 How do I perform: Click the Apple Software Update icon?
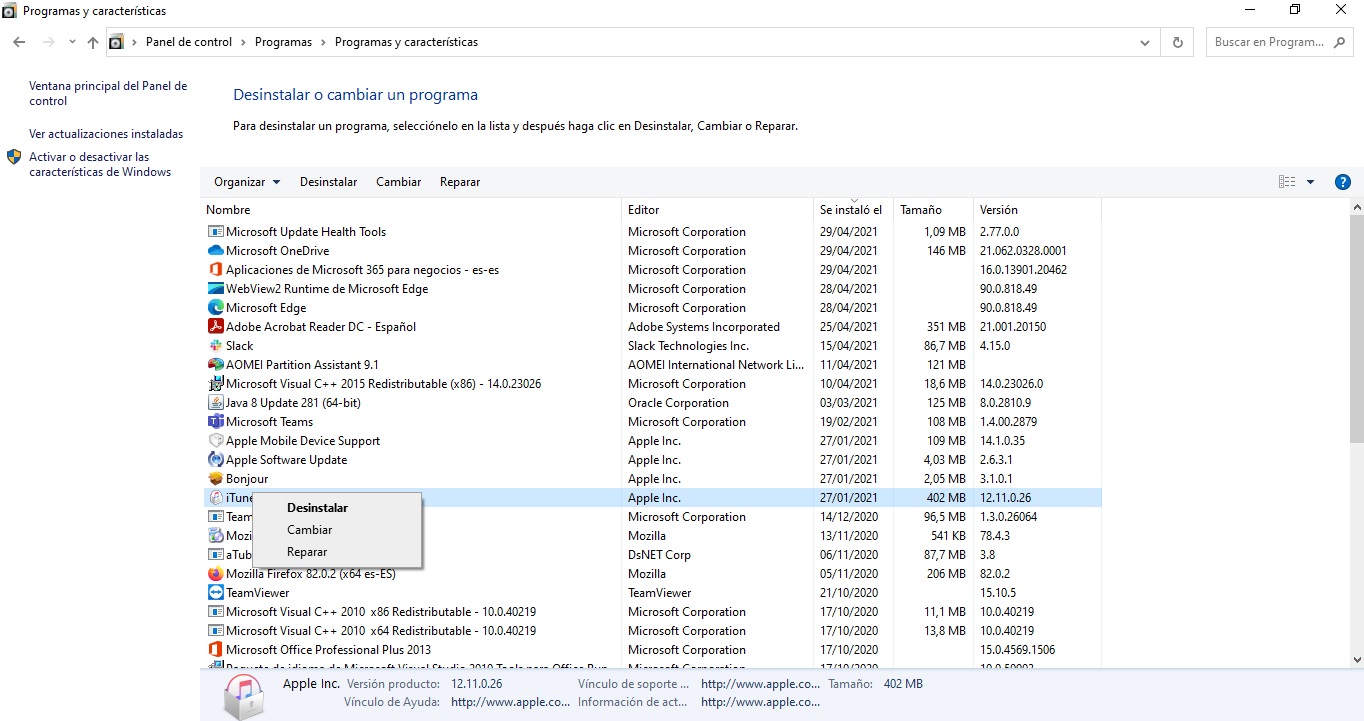click(x=215, y=460)
